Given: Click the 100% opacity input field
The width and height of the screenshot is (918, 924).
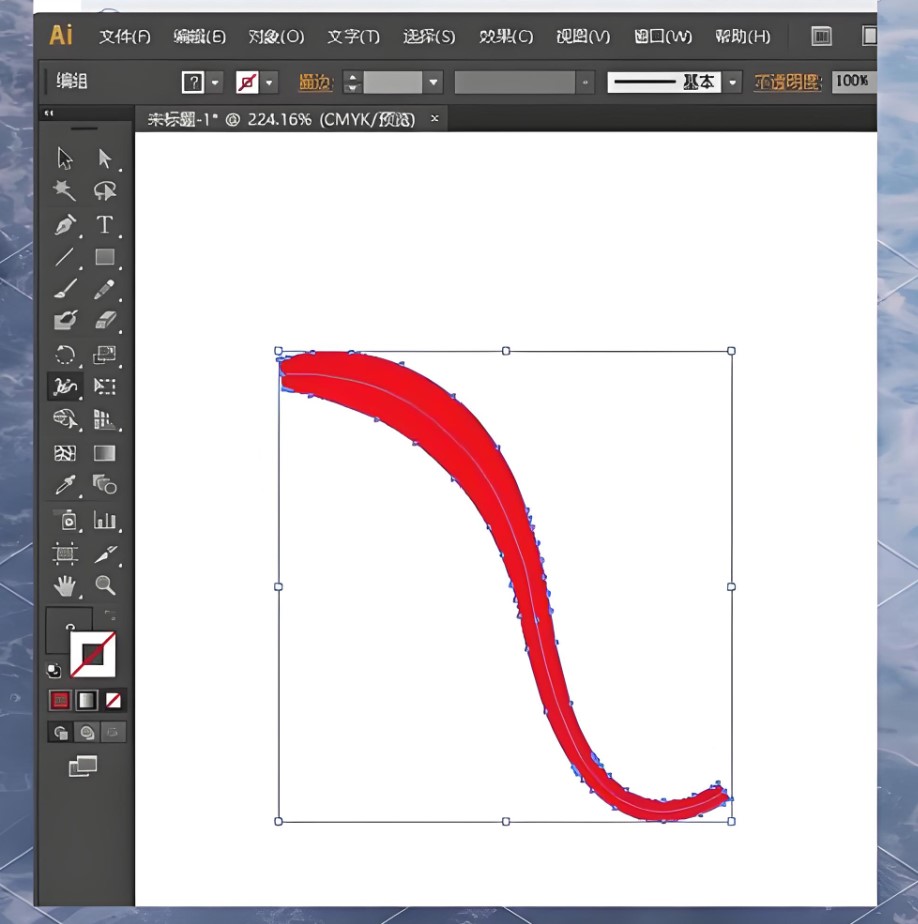Looking at the screenshot, I should [852, 81].
